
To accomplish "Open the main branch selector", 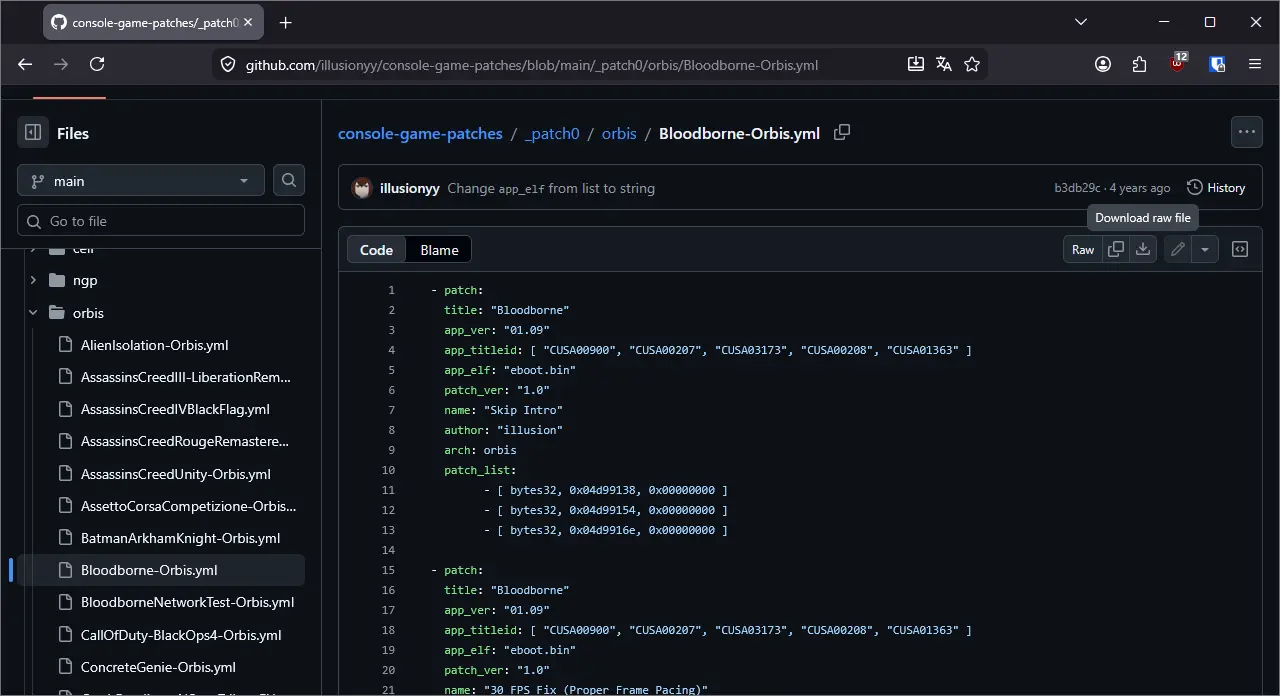I will 141,181.
